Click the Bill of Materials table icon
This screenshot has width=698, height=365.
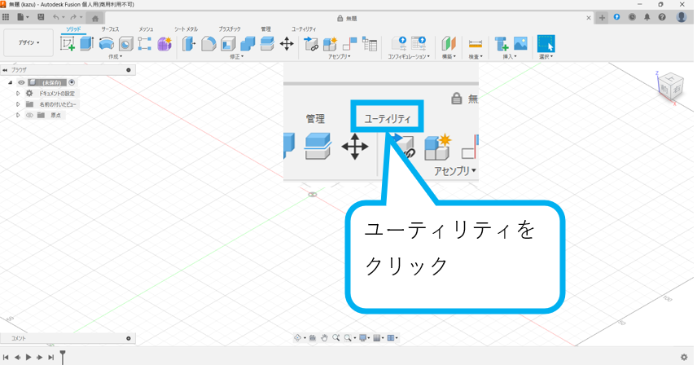(369, 44)
